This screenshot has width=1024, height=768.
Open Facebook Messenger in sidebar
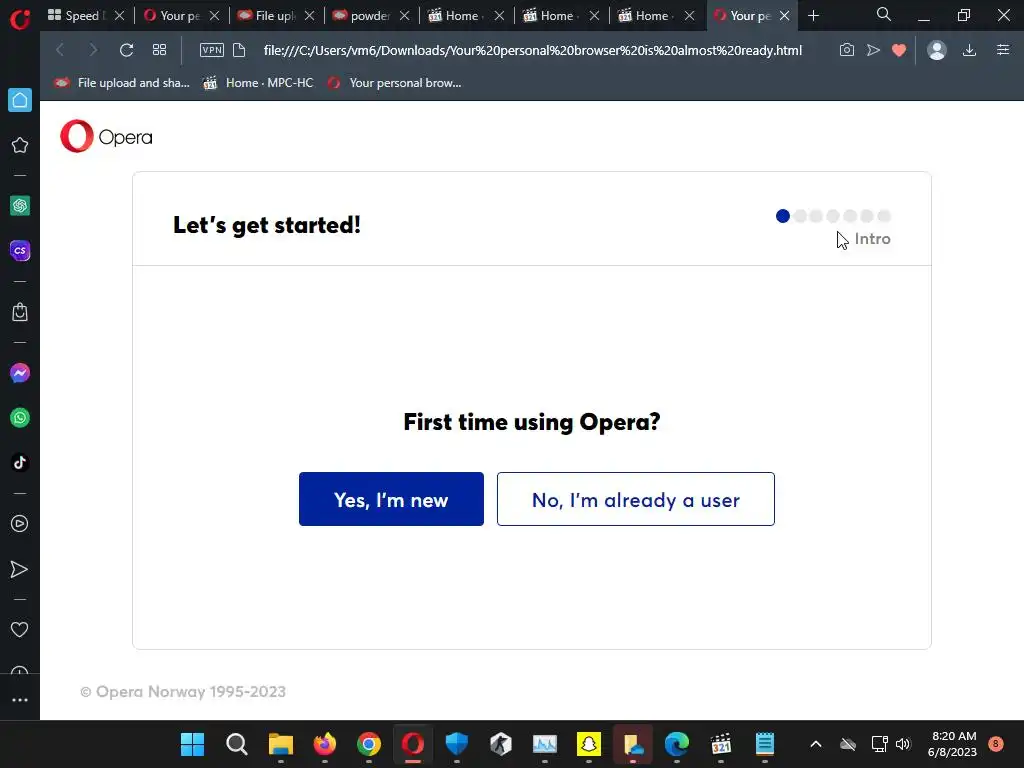point(20,373)
